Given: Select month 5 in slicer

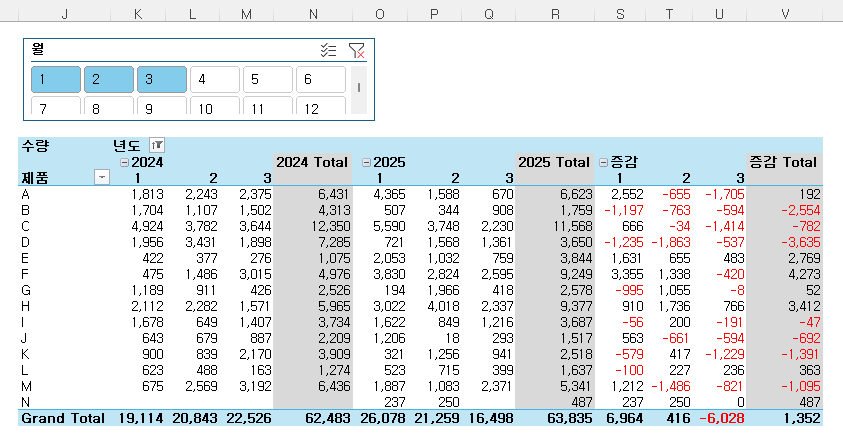Looking at the screenshot, I should tap(268, 80).
